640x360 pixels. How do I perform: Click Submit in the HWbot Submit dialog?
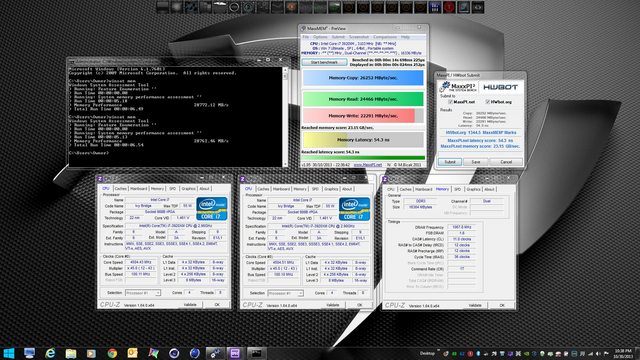click(450, 162)
